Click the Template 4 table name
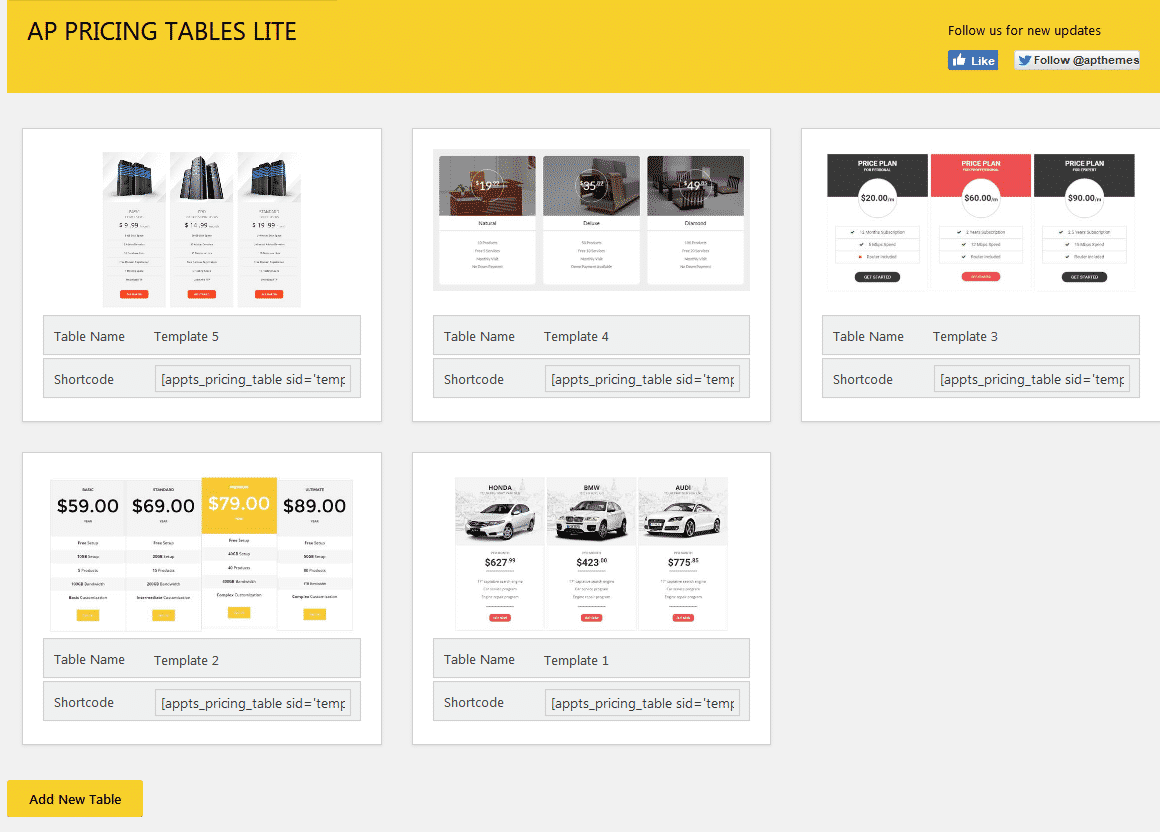 (576, 336)
